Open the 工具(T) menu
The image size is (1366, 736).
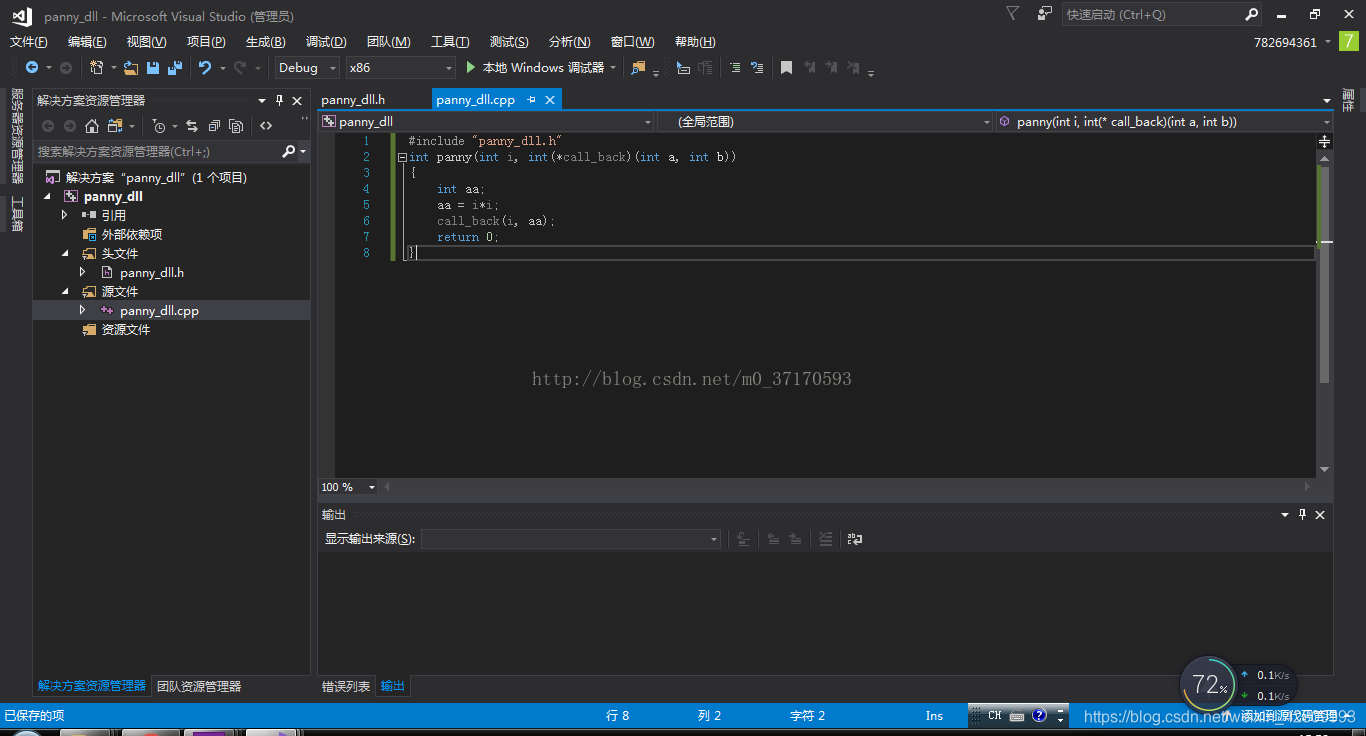point(450,42)
